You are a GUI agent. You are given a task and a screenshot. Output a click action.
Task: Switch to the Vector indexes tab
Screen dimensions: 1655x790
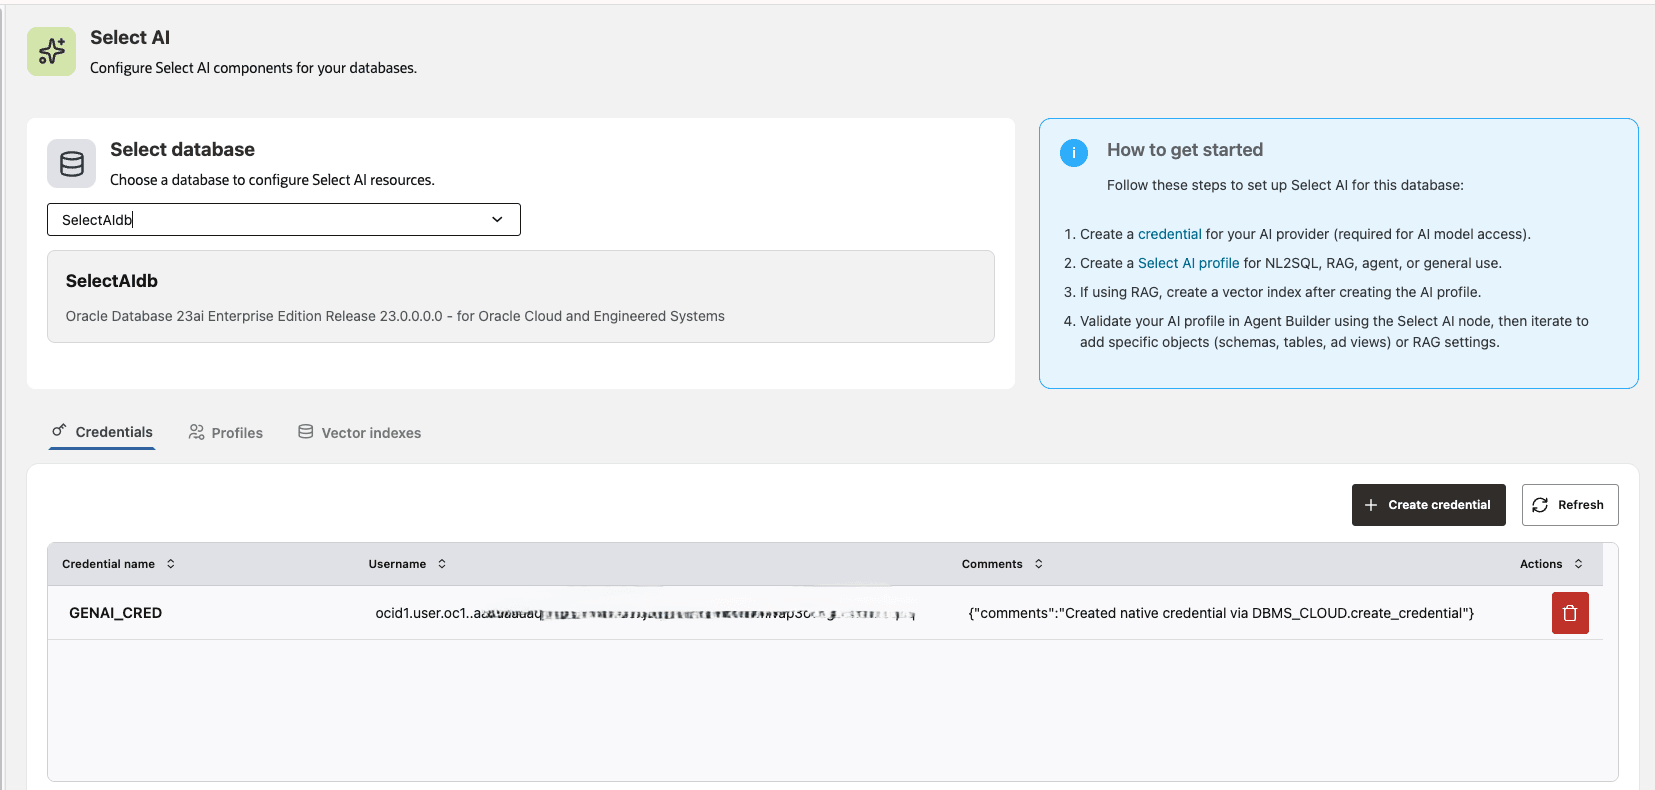tap(360, 433)
